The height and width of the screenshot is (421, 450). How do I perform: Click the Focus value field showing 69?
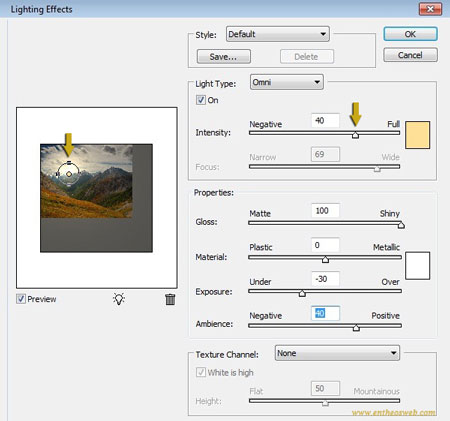click(325, 154)
